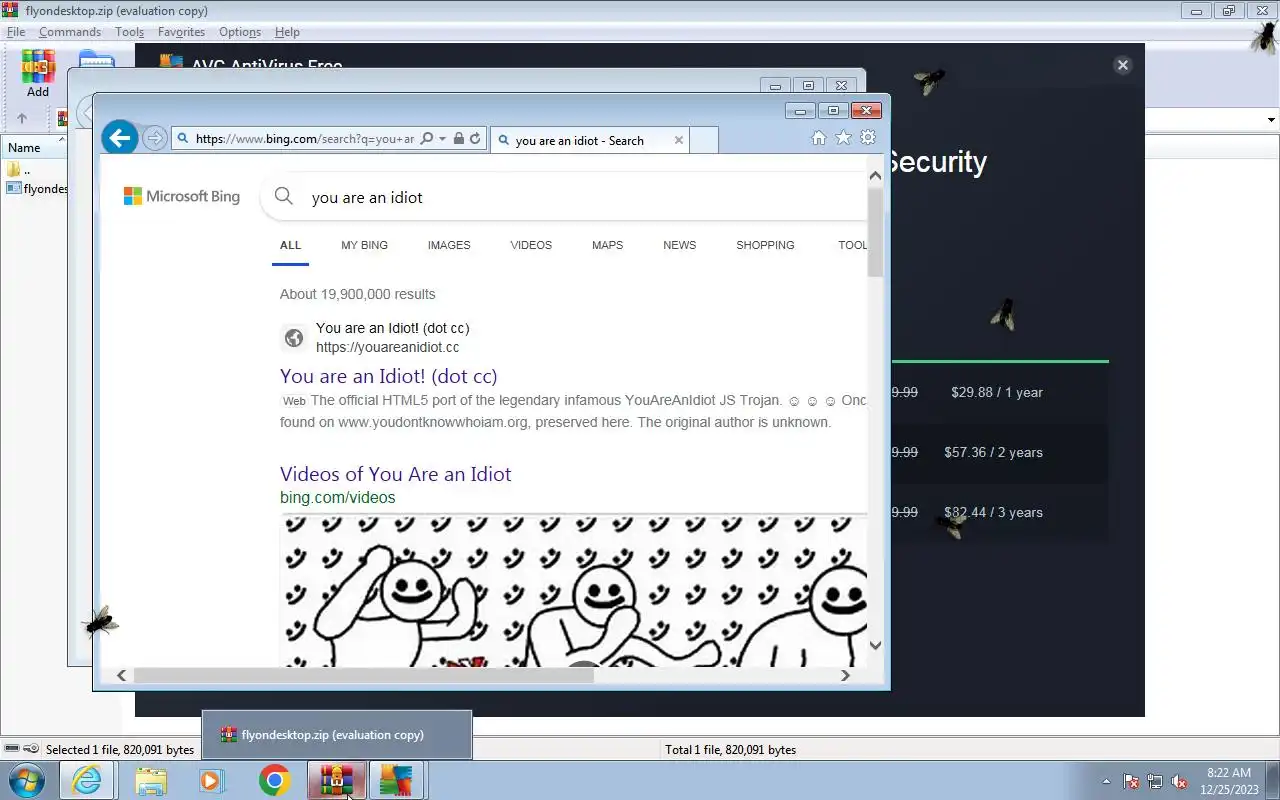Open the favorites star icon
The image size is (1280, 800).
(844, 138)
